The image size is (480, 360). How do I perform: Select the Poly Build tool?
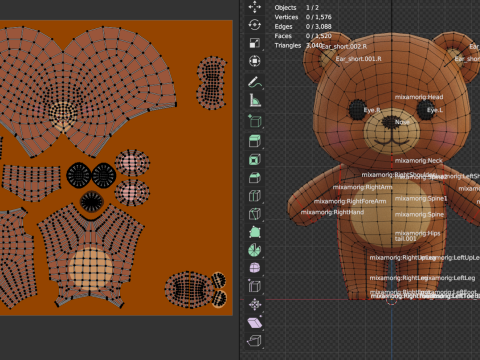pos(255,232)
